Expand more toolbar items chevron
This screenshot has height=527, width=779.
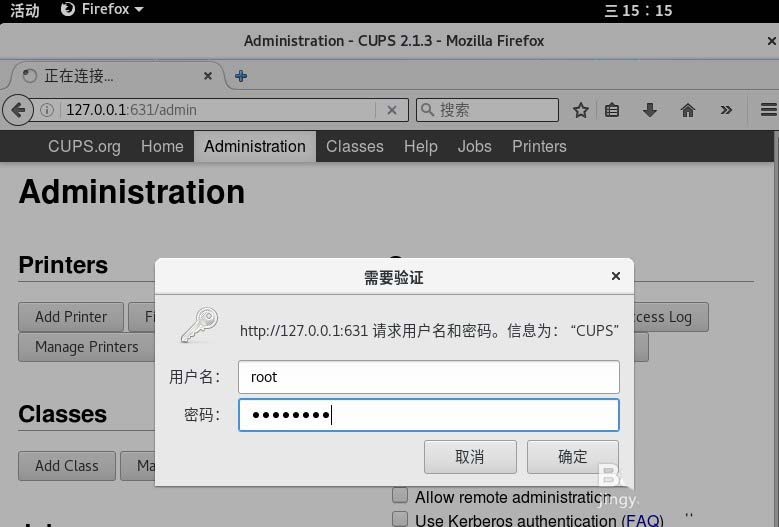(x=726, y=110)
